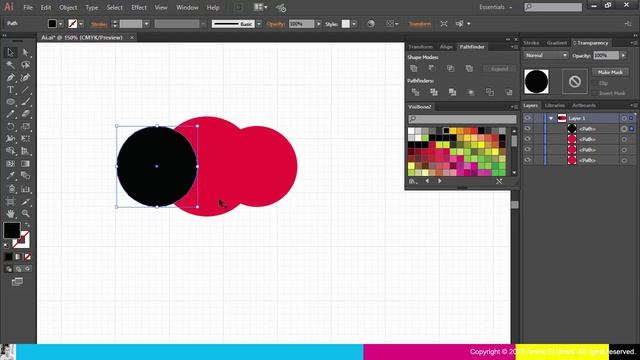Open Recolor Artwork from control bar
The height and width of the screenshot is (360, 640).
371,24
